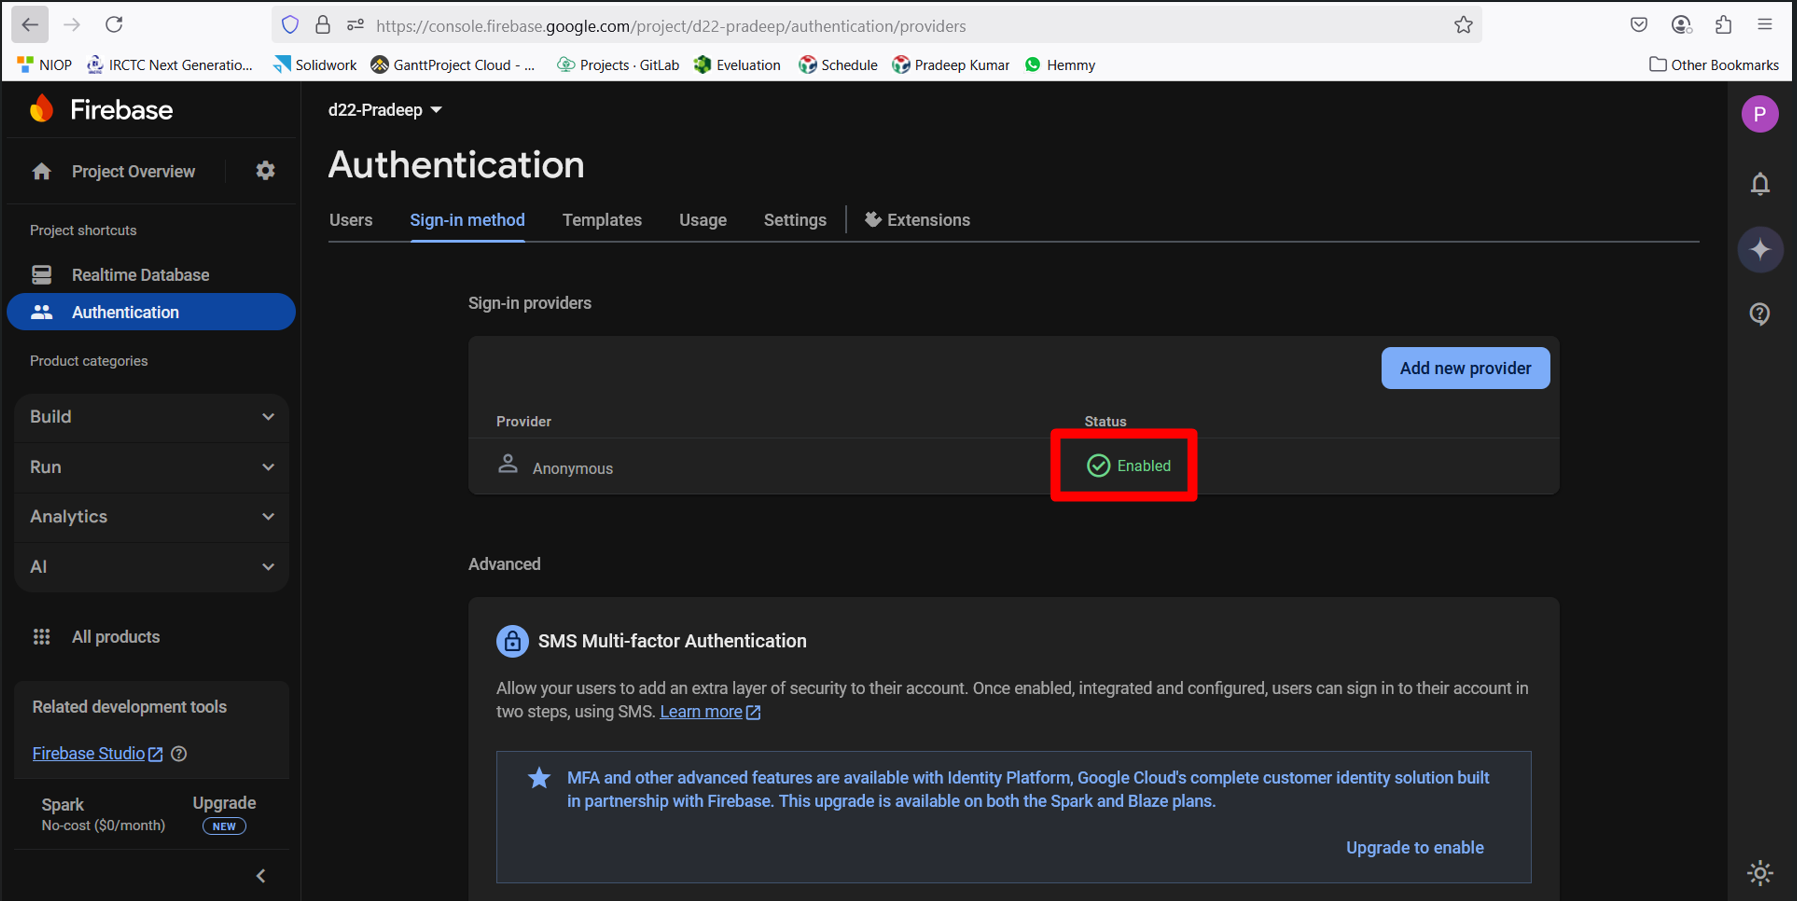Click the browser back arrow

coord(30,25)
